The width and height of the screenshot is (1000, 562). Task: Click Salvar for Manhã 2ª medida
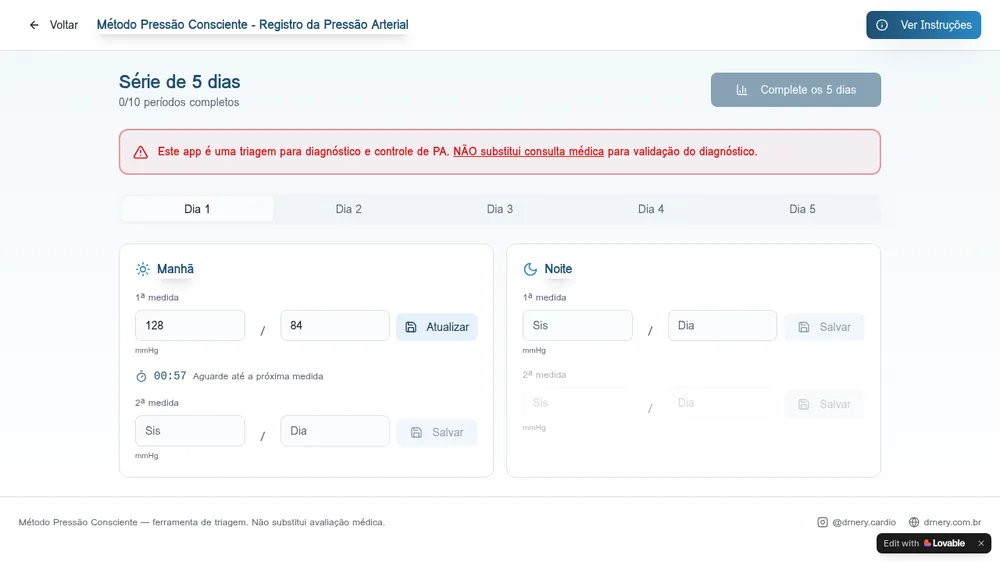click(437, 433)
